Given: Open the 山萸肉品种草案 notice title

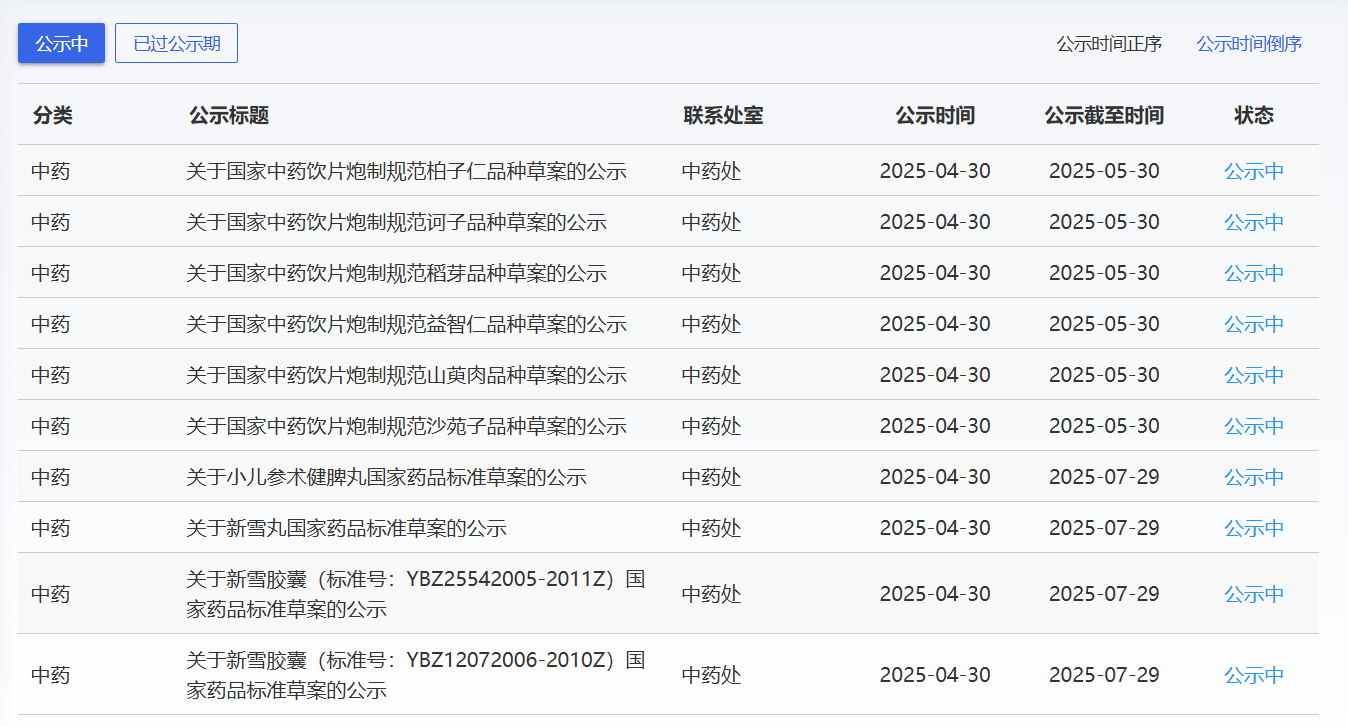Looking at the screenshot, I should 406,375.
